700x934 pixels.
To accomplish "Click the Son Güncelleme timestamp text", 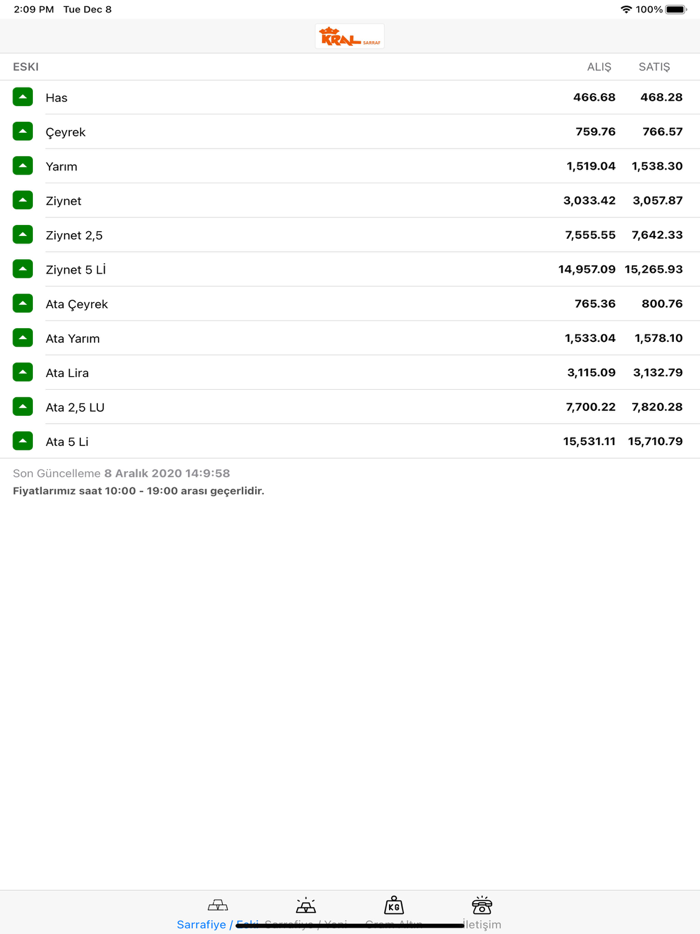I will [121, 473].
